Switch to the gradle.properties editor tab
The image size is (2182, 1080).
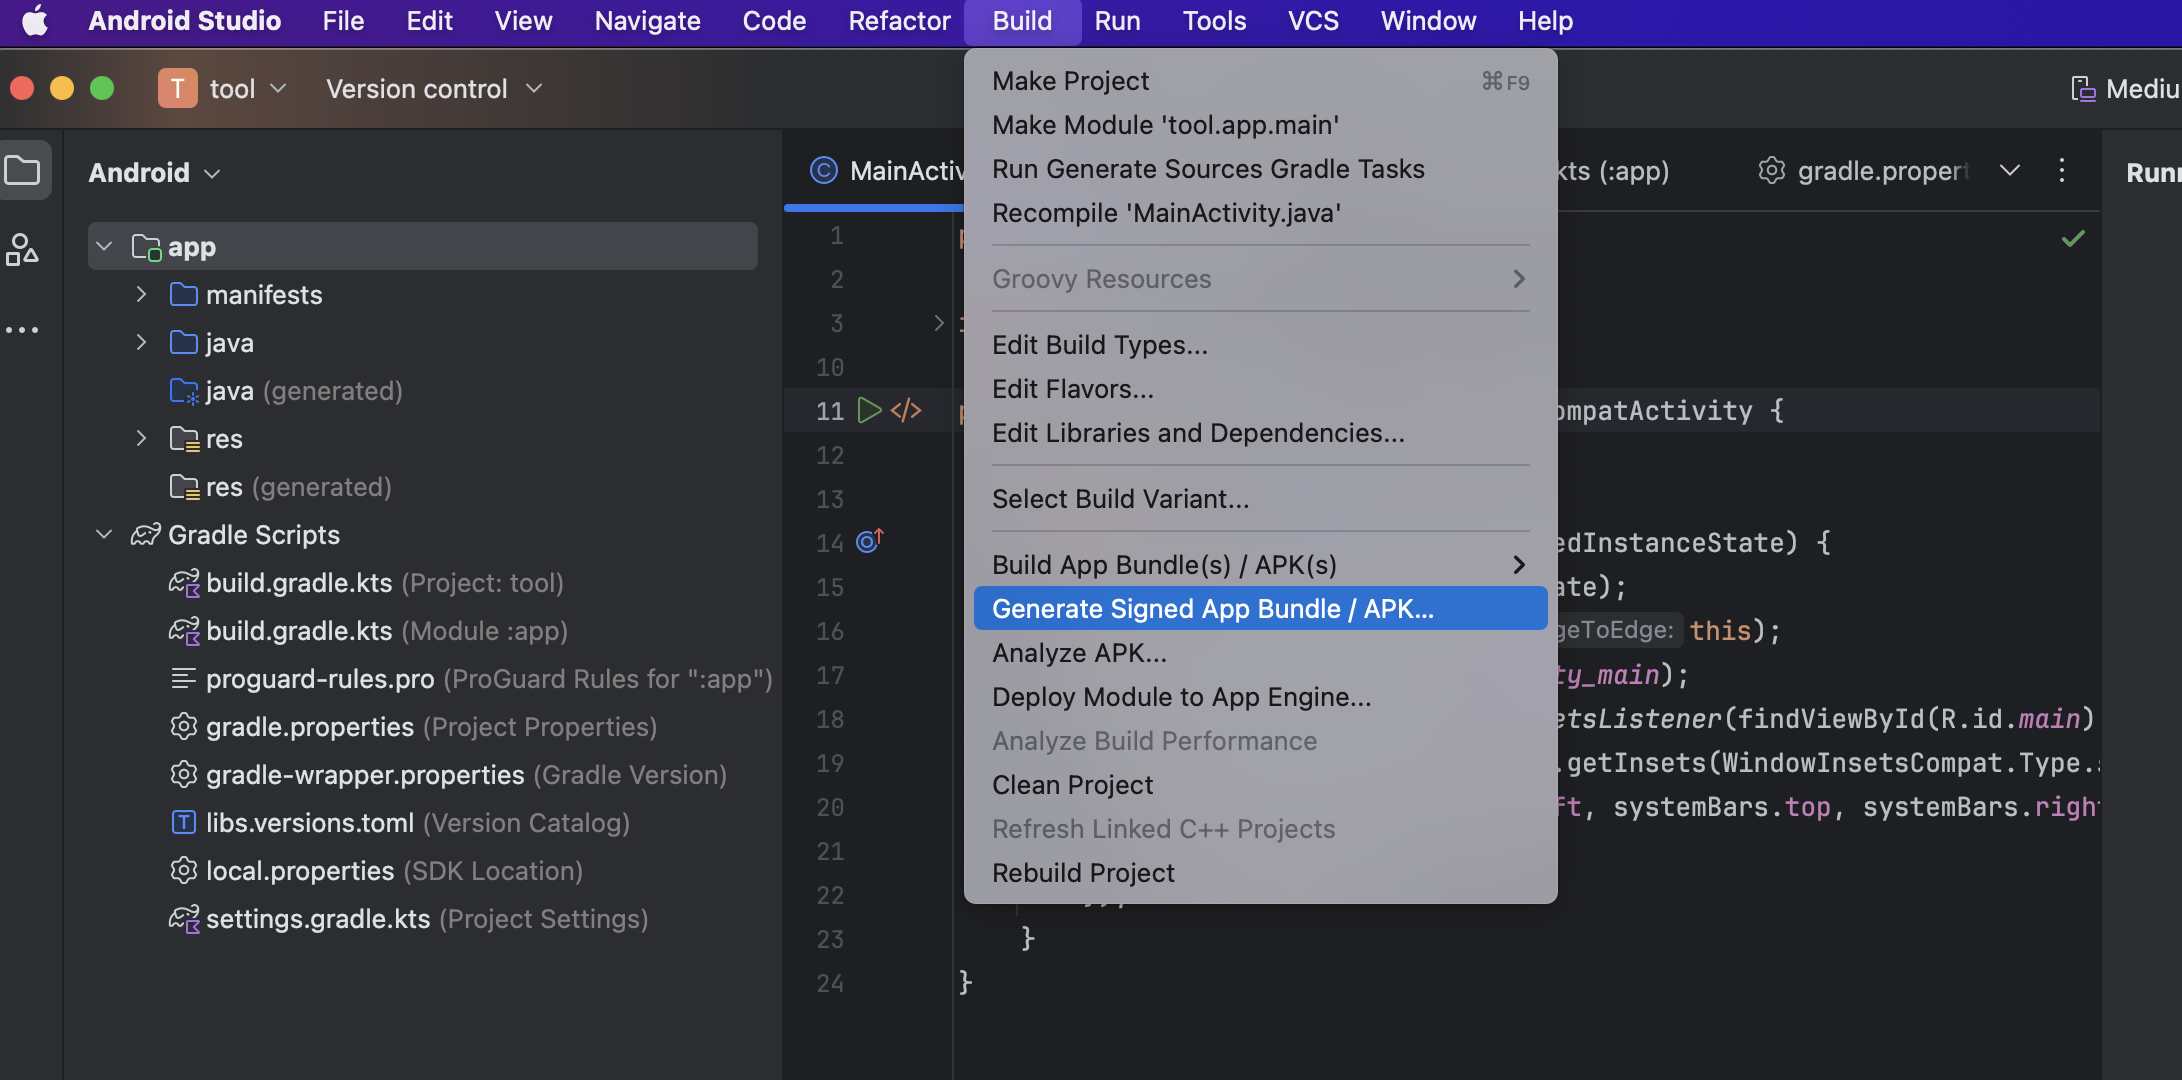1866,171
